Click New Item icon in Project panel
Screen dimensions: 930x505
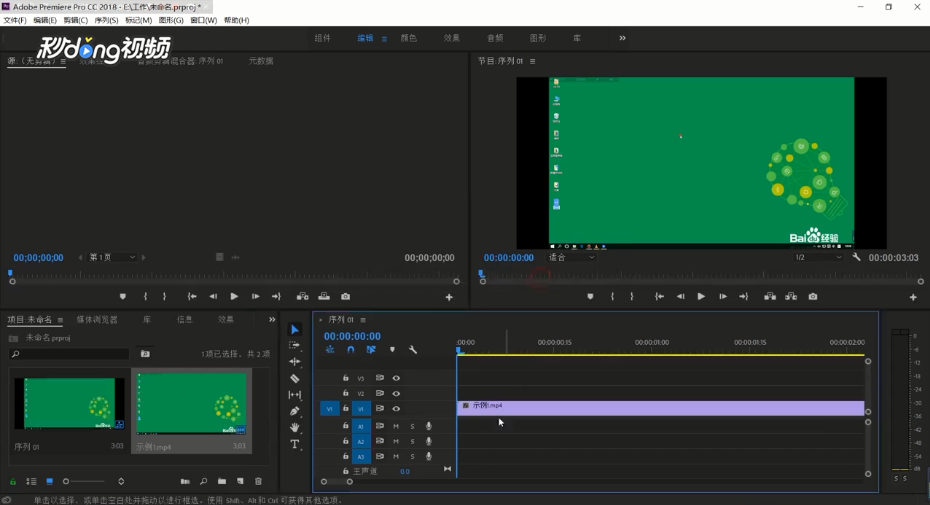[x=240, y=481]
